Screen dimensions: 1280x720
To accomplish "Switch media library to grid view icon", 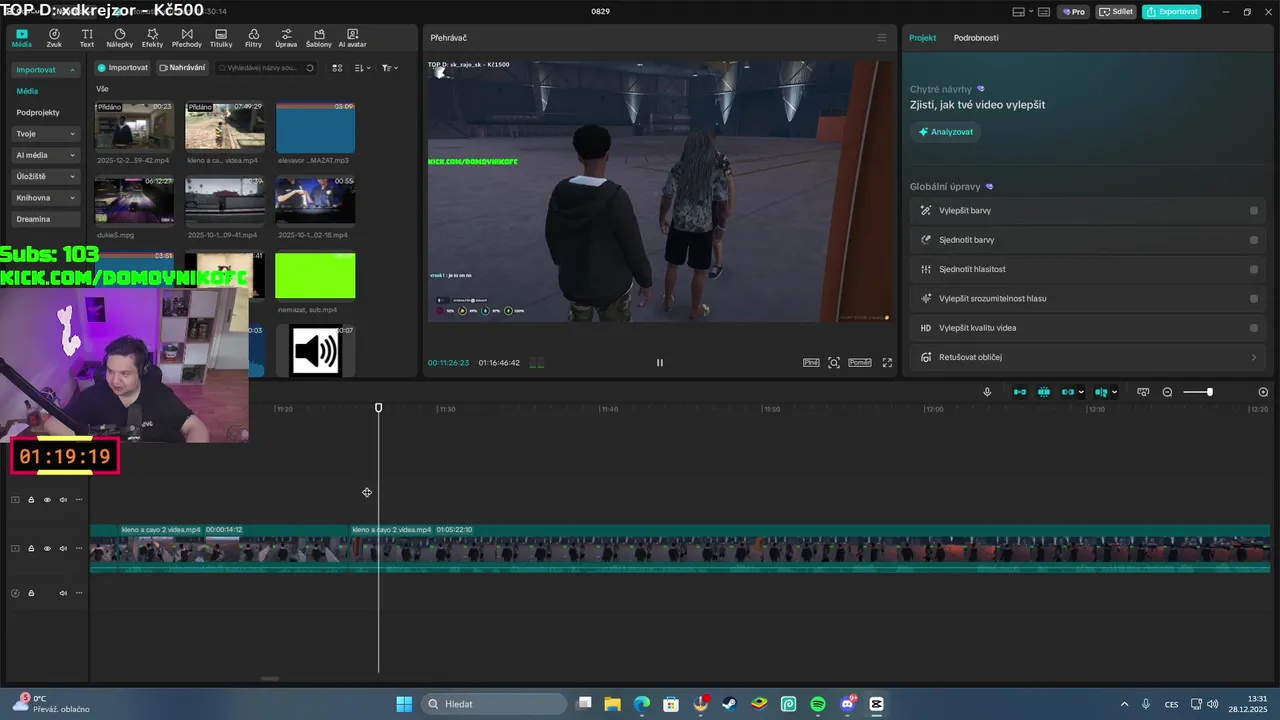I will tap(337, 68).
